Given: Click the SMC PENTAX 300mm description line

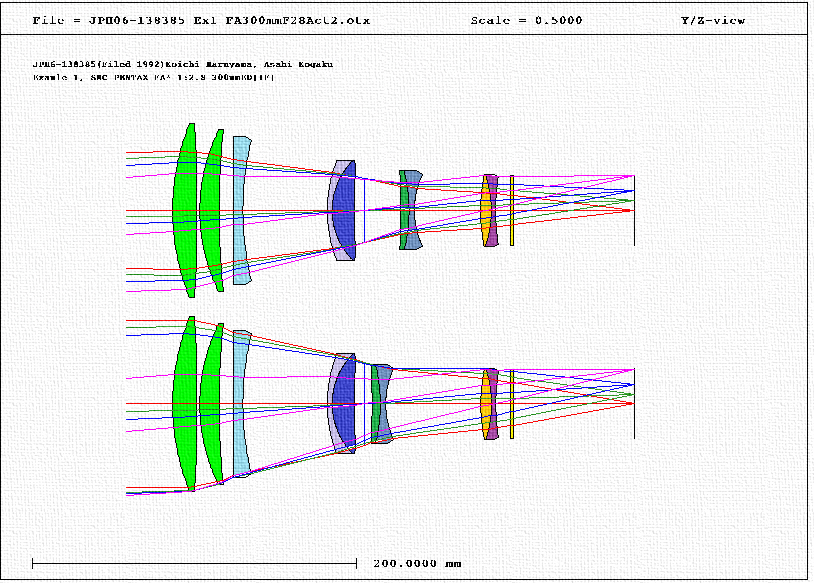Looking at the screenshot, I should [154, 77].
